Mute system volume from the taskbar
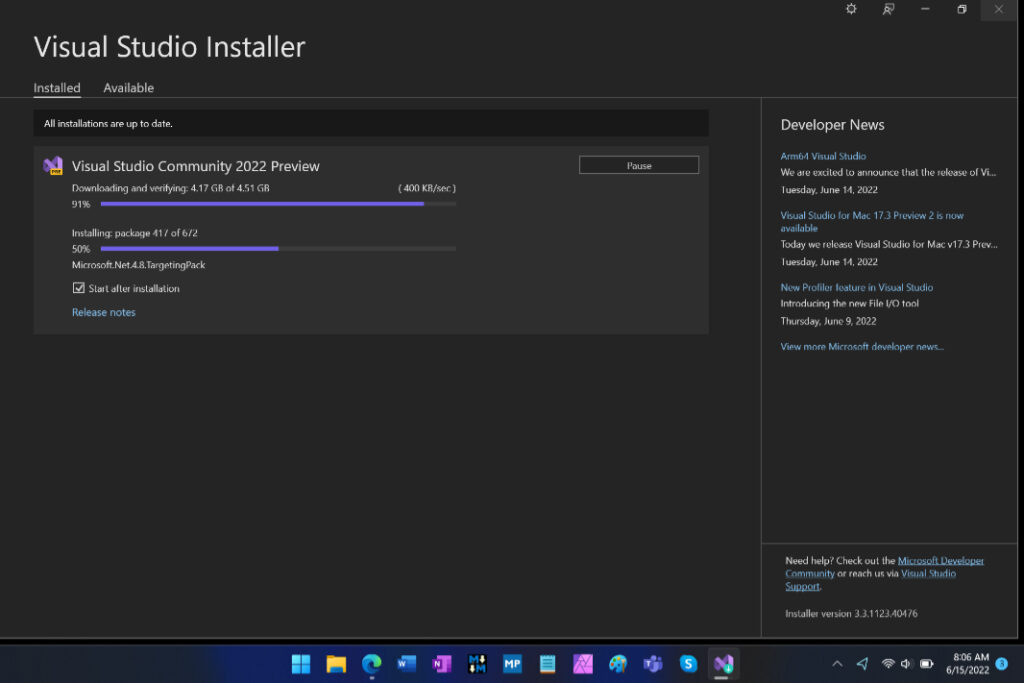The image size is (1024, 683). coord(905,663)
